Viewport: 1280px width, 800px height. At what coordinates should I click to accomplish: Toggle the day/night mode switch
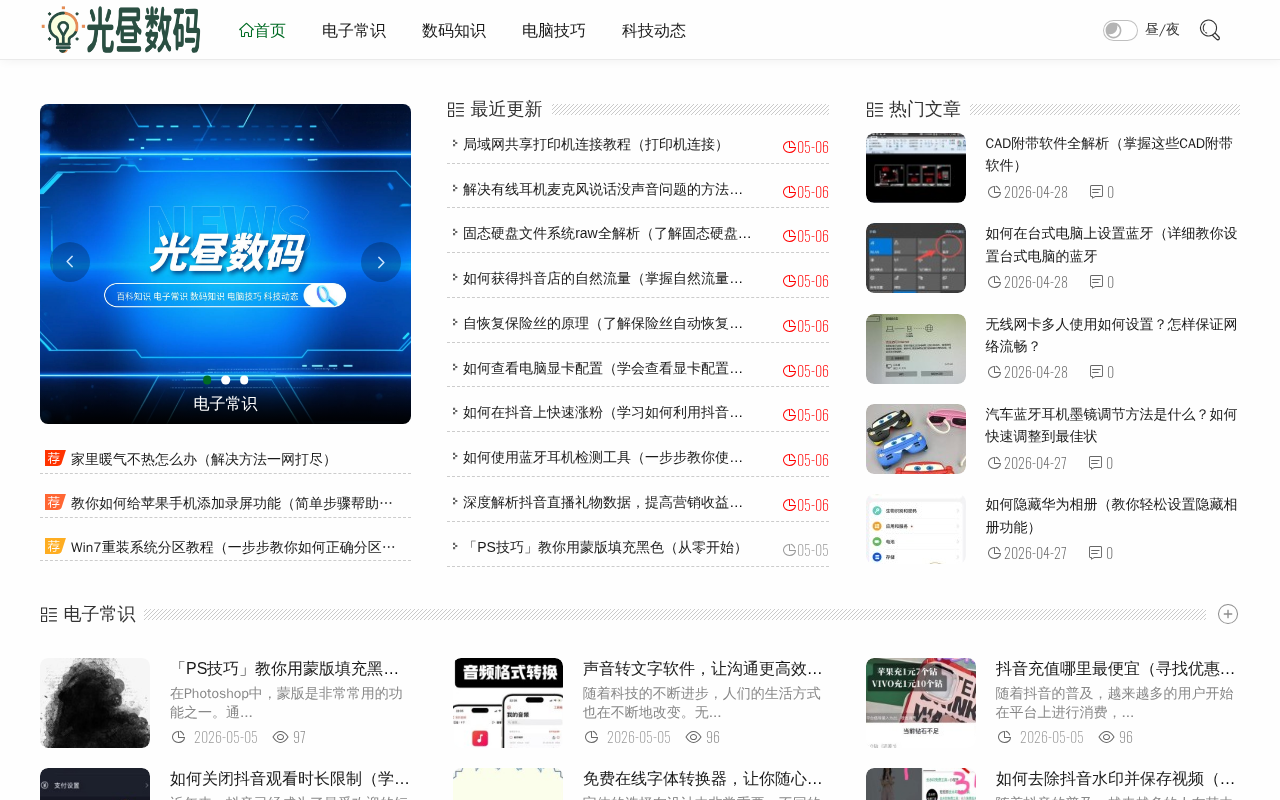[1120, 30]
